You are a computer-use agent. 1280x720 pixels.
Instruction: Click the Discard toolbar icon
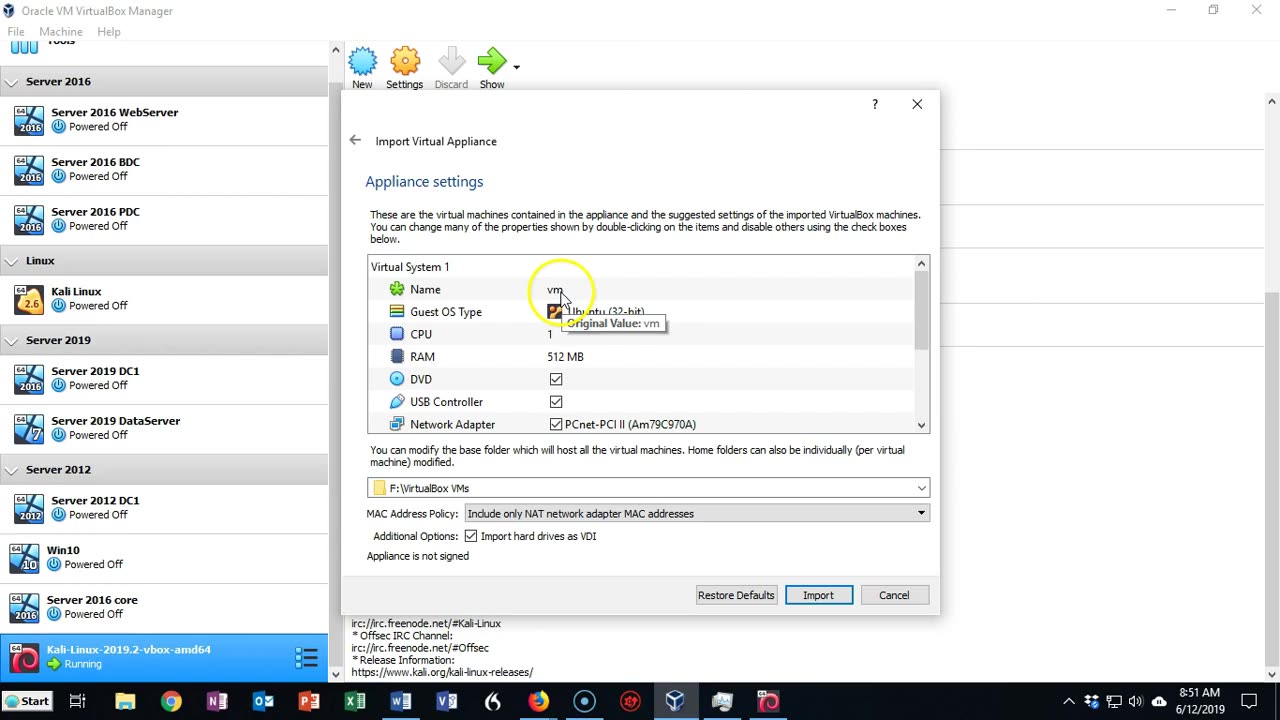tap(451, 62)
